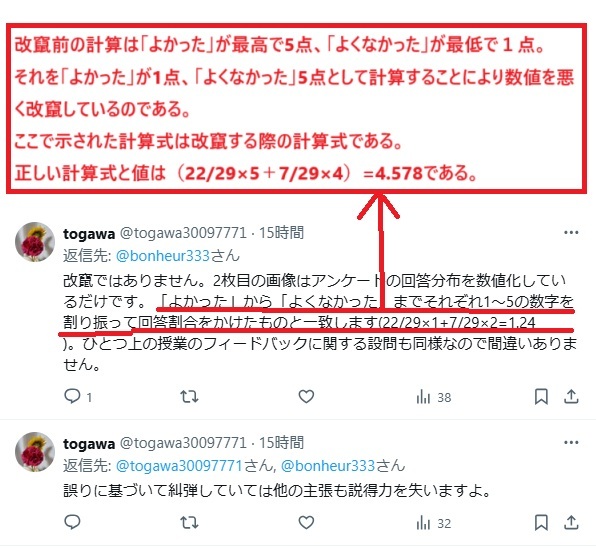Share the first togawa tweet
This screenshot has width=596, height=552.
pyautogui.click(x=571, y=396)
